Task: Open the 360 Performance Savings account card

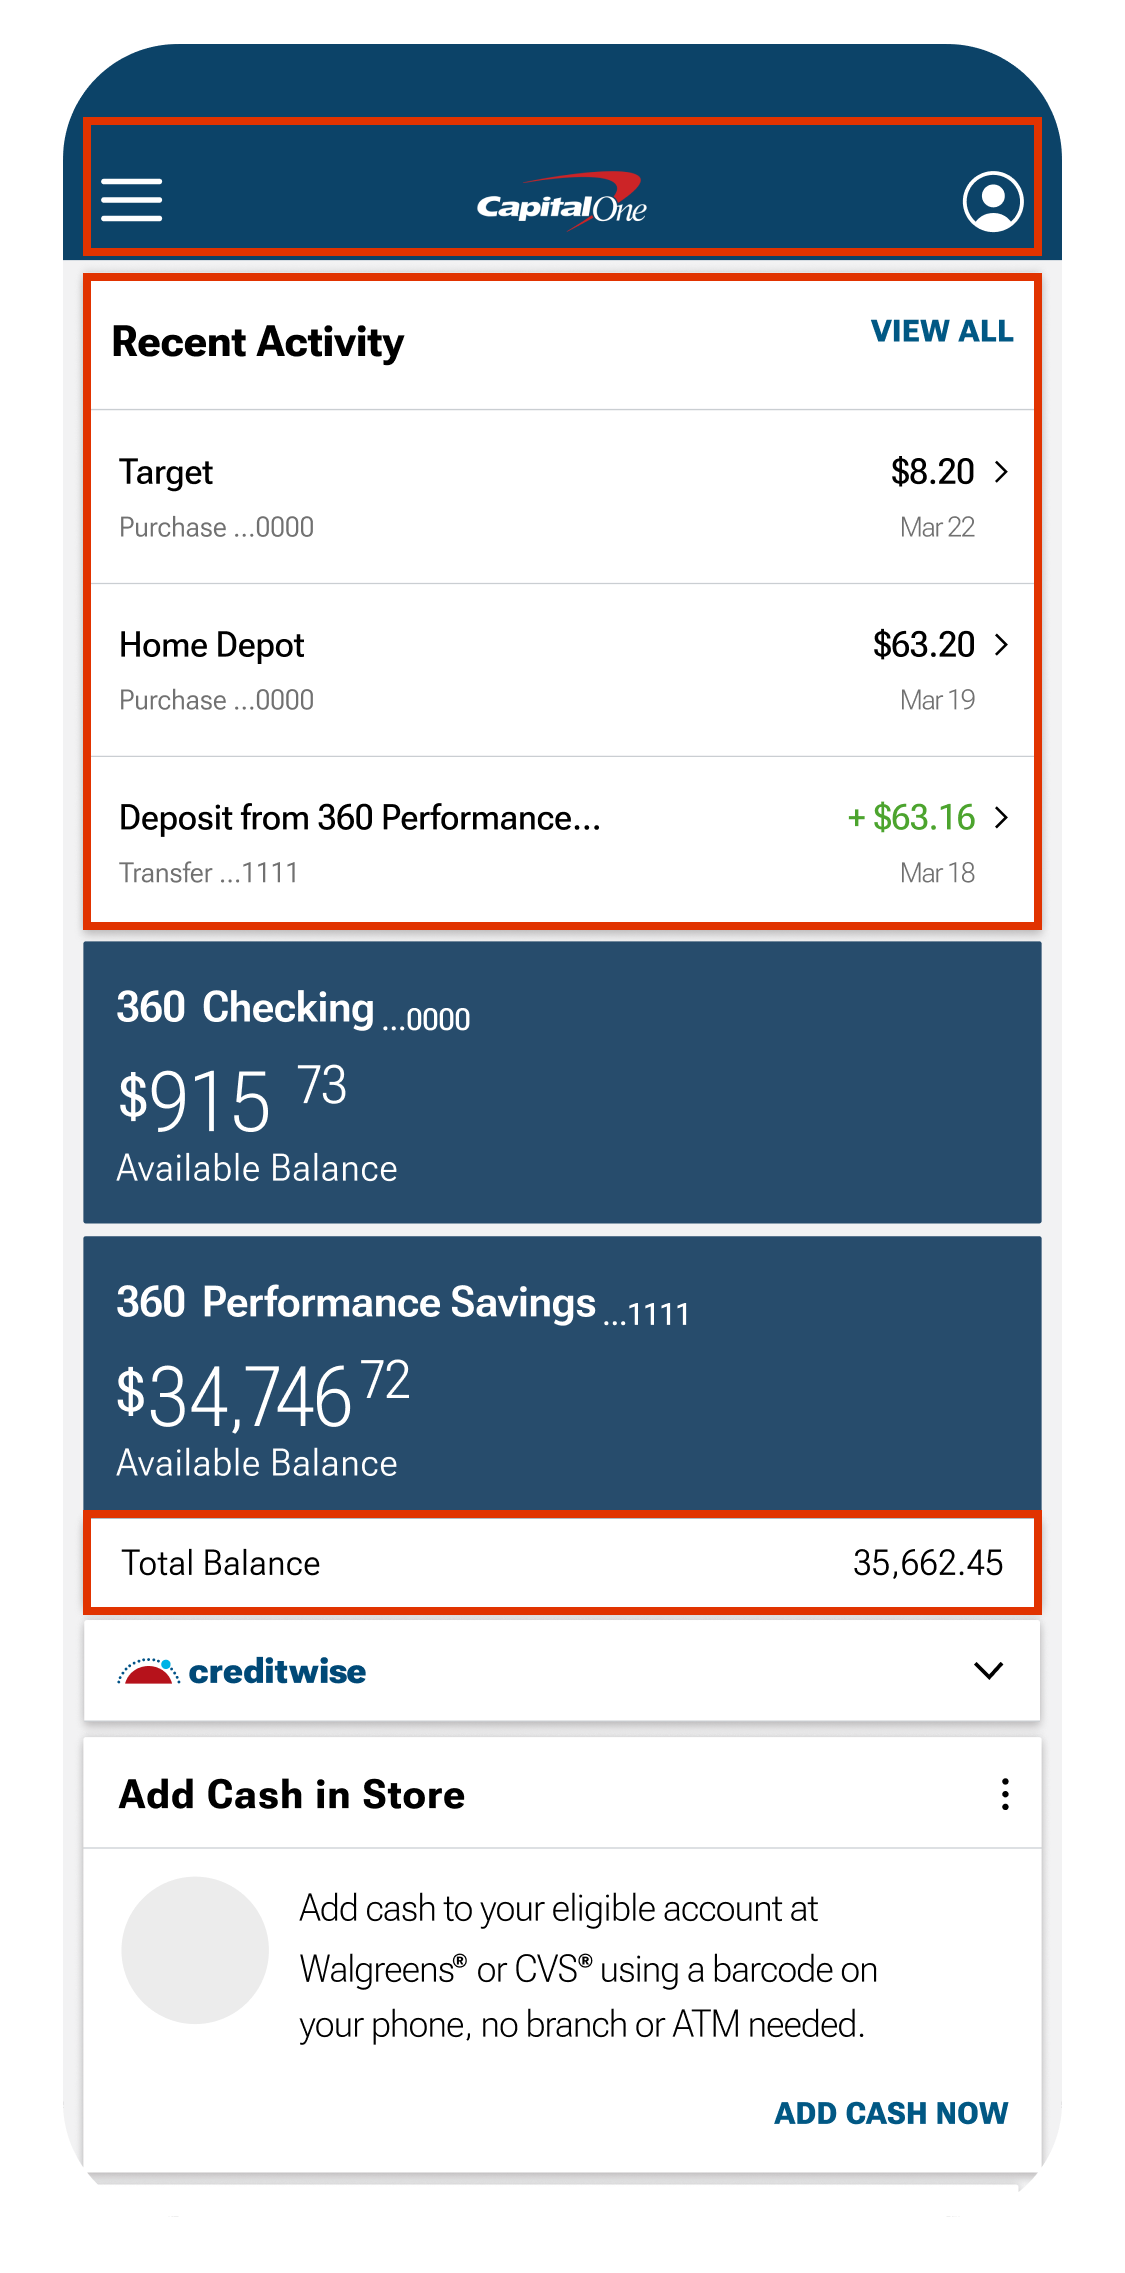Action: click(562, 1376)
